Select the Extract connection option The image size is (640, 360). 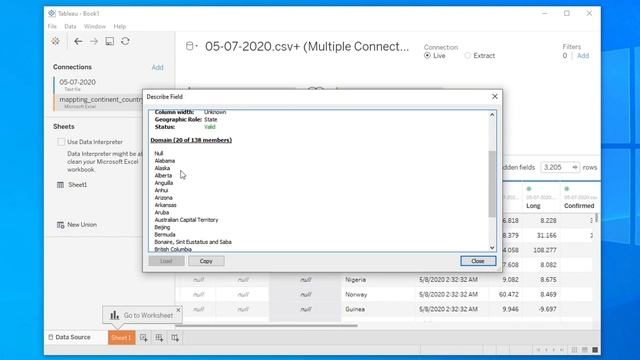coord(468,56)
